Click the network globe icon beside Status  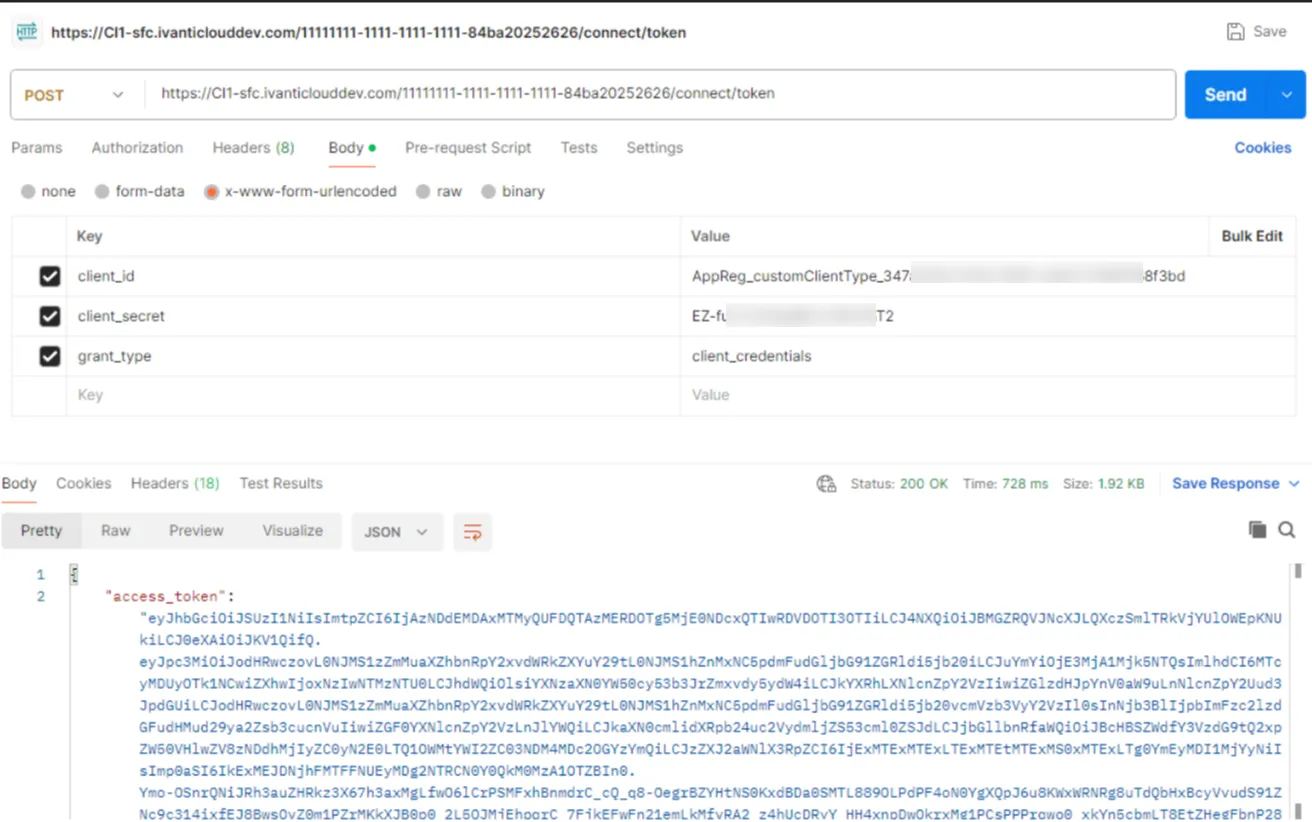click(x=826, y=484)
